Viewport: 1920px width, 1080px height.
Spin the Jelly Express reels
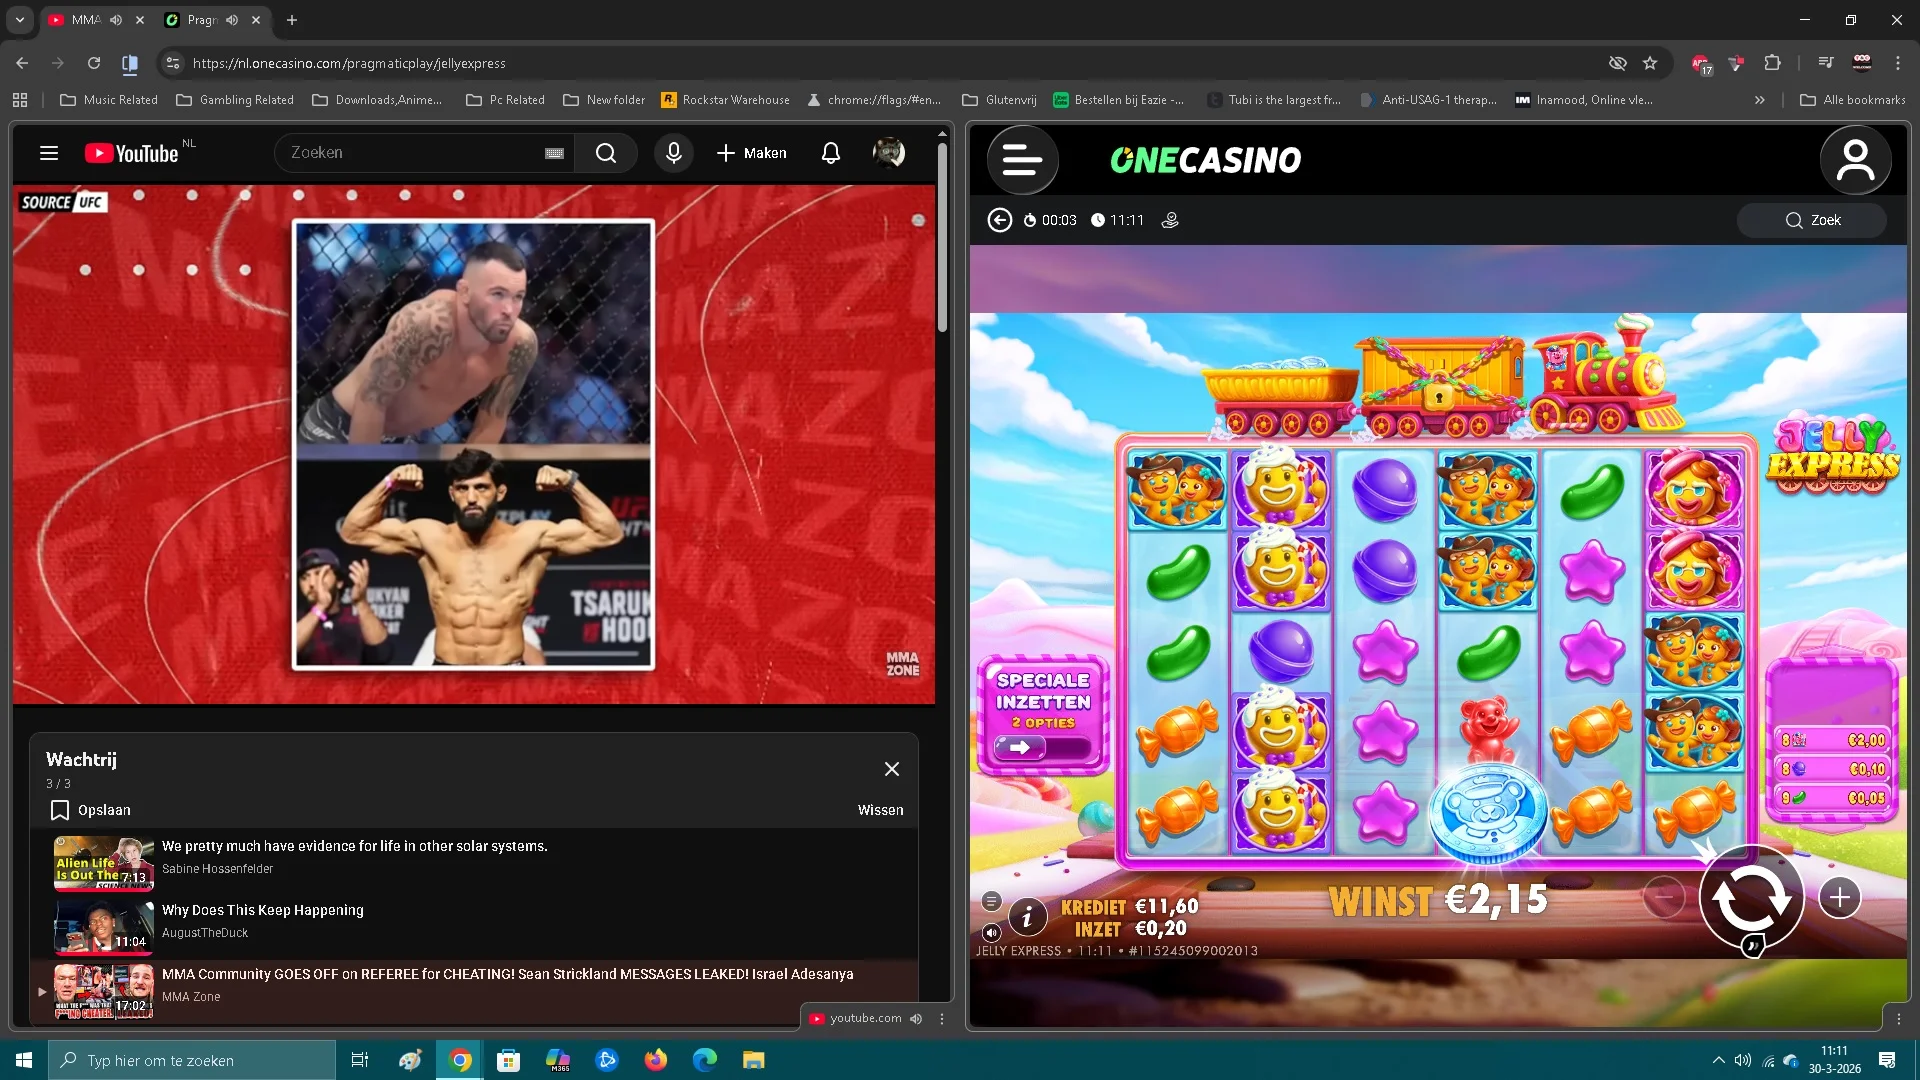[x=1752, y=898]
